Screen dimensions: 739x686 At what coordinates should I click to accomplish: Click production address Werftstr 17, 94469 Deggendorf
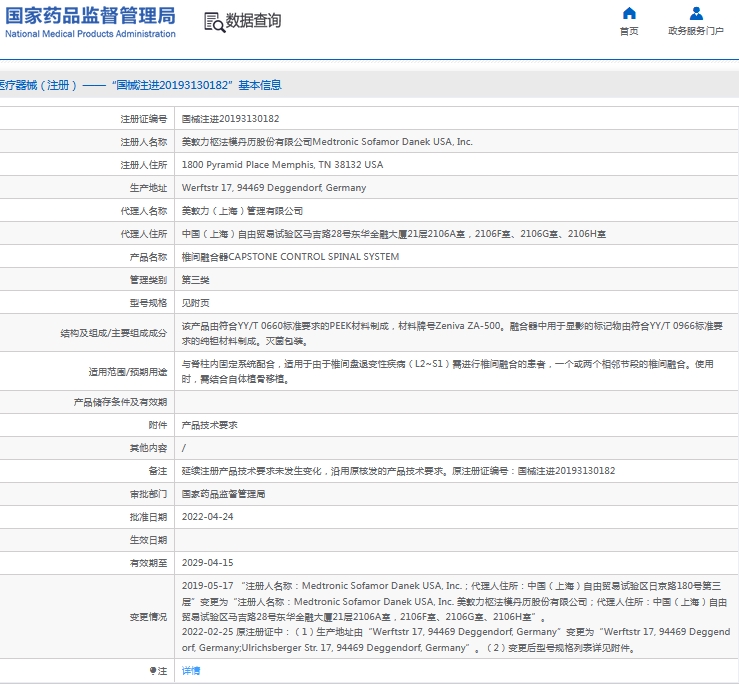274,188
